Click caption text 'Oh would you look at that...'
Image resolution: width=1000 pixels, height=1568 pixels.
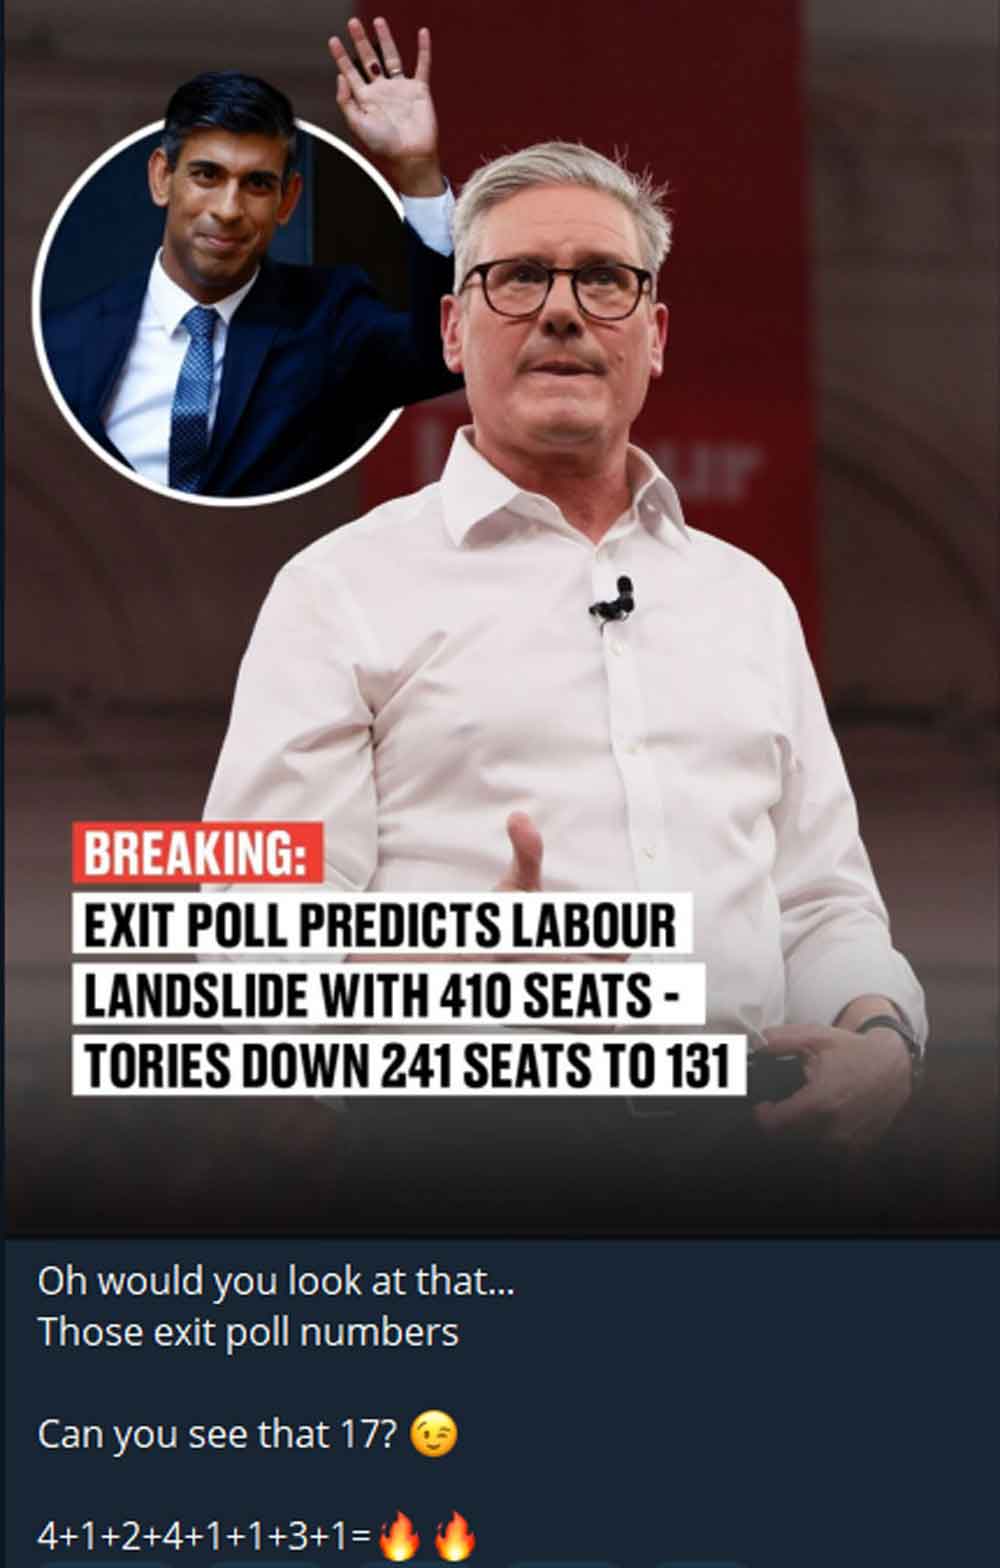pos(276,1281)
